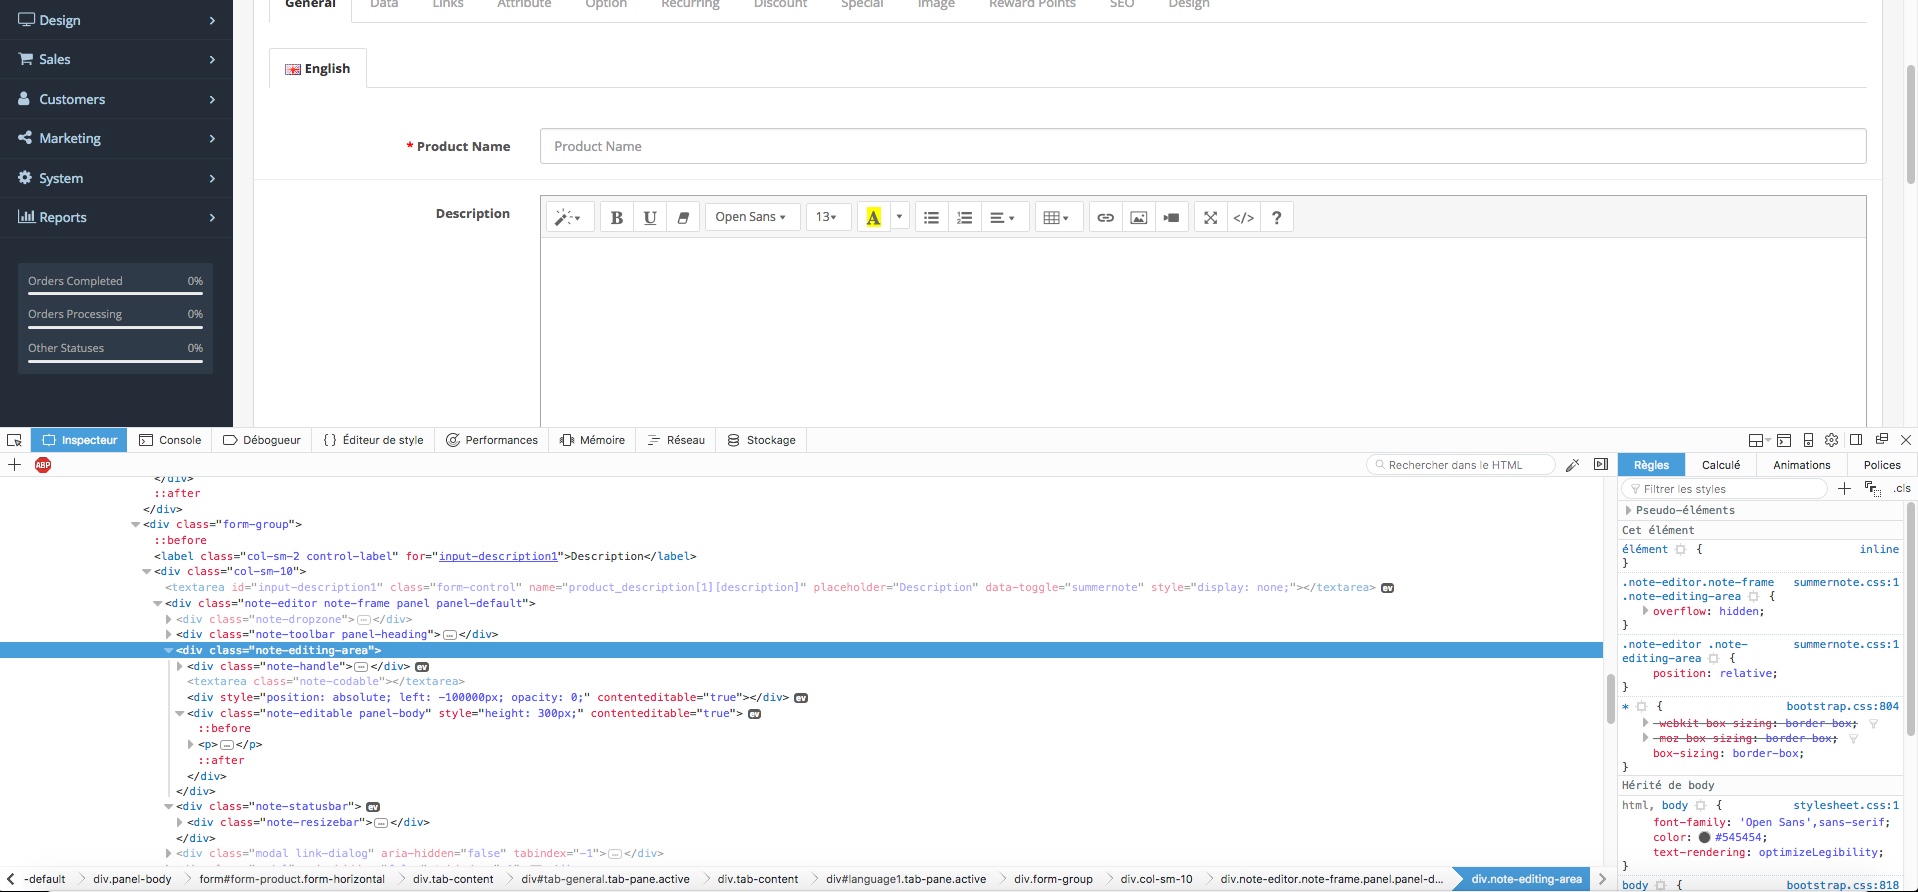1918x892 pixels.
Task: Open the Animations styles tab
Action: (x=1802, y=465)
